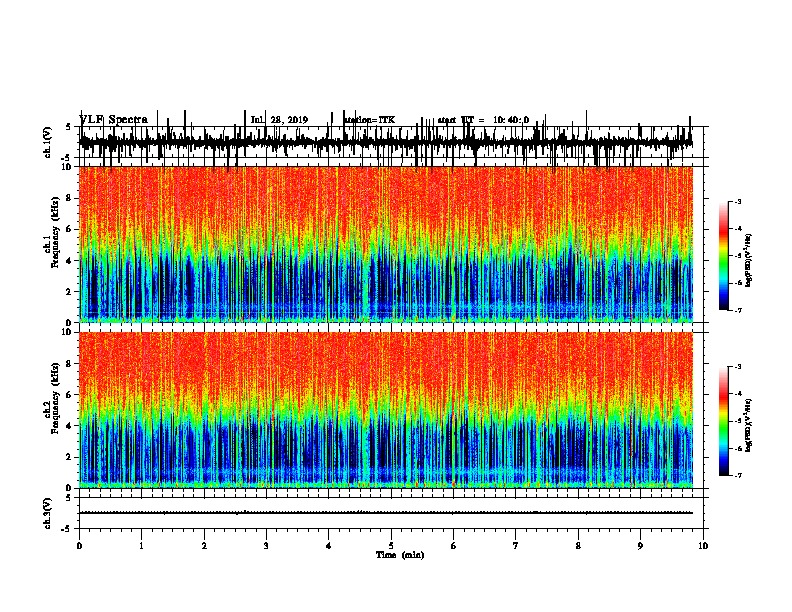Viewport: 792px width, 612px height.
Task: Click time axis tick label "8"
Action: [578, 546]
